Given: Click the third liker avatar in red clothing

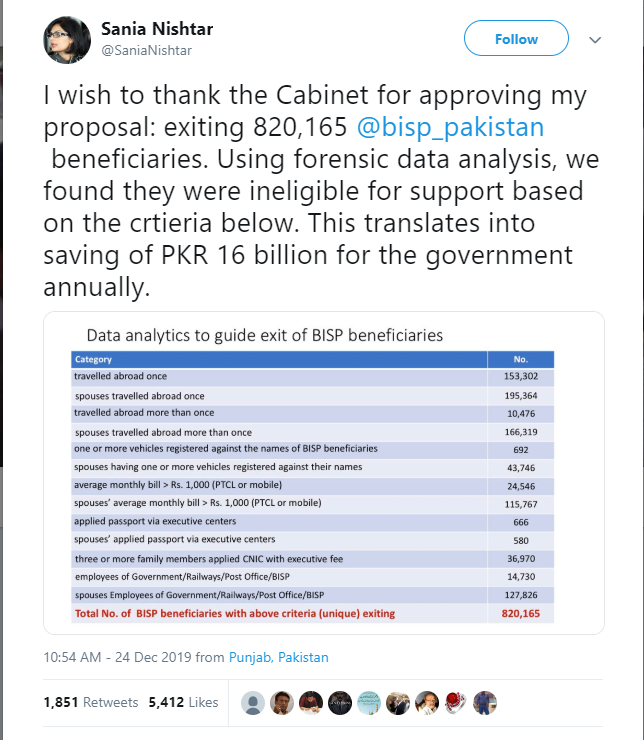Looking at the screenshot, I should 312,703.
